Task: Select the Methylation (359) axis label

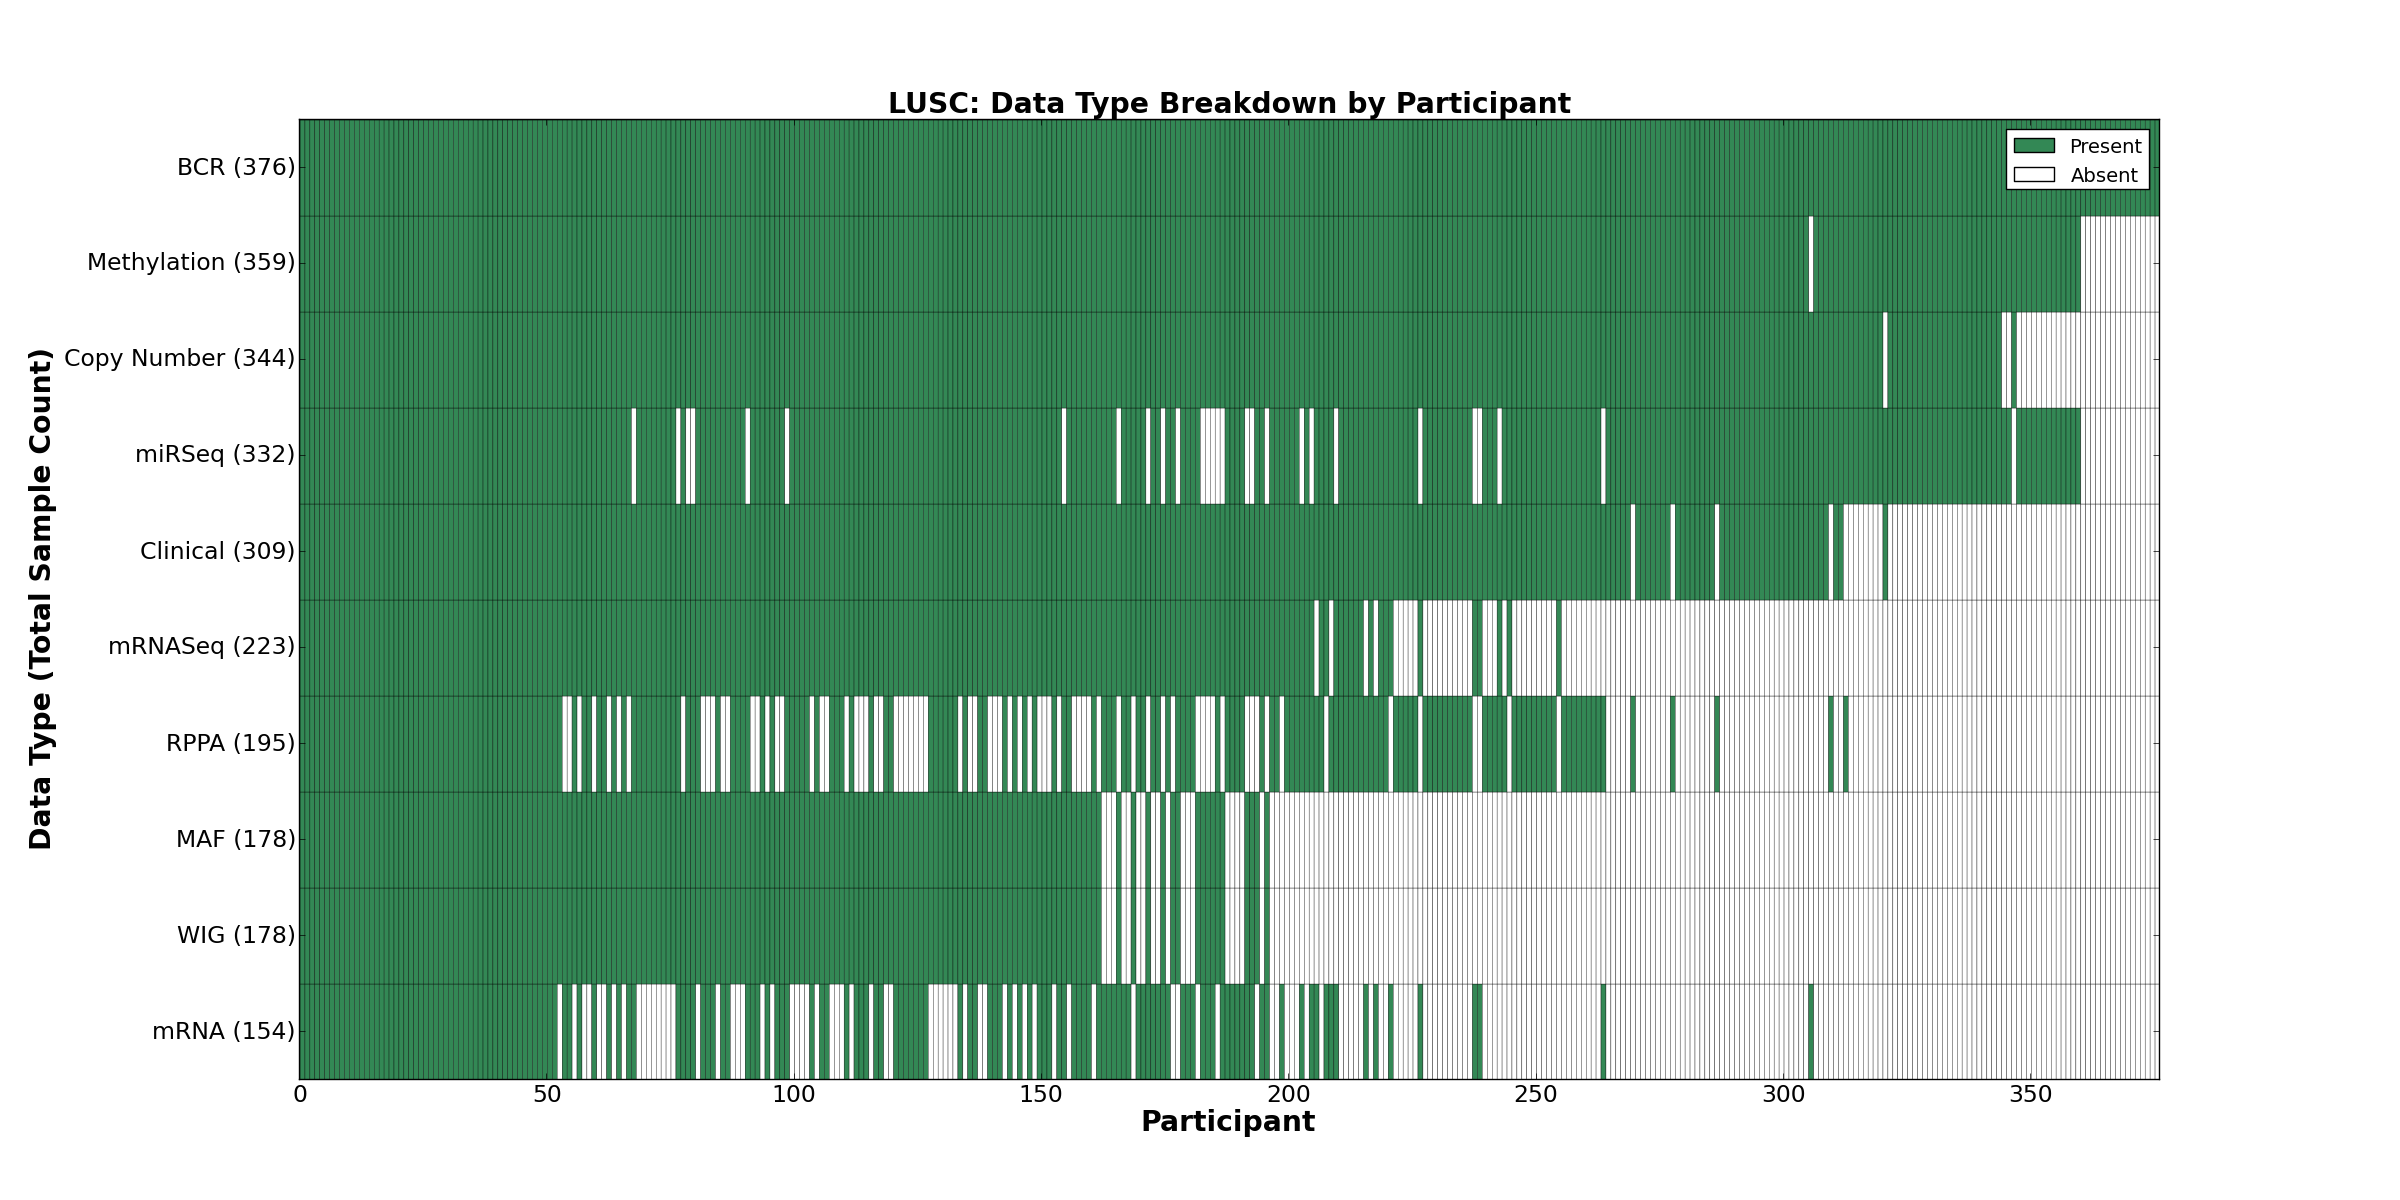Action: click(191, 263)
